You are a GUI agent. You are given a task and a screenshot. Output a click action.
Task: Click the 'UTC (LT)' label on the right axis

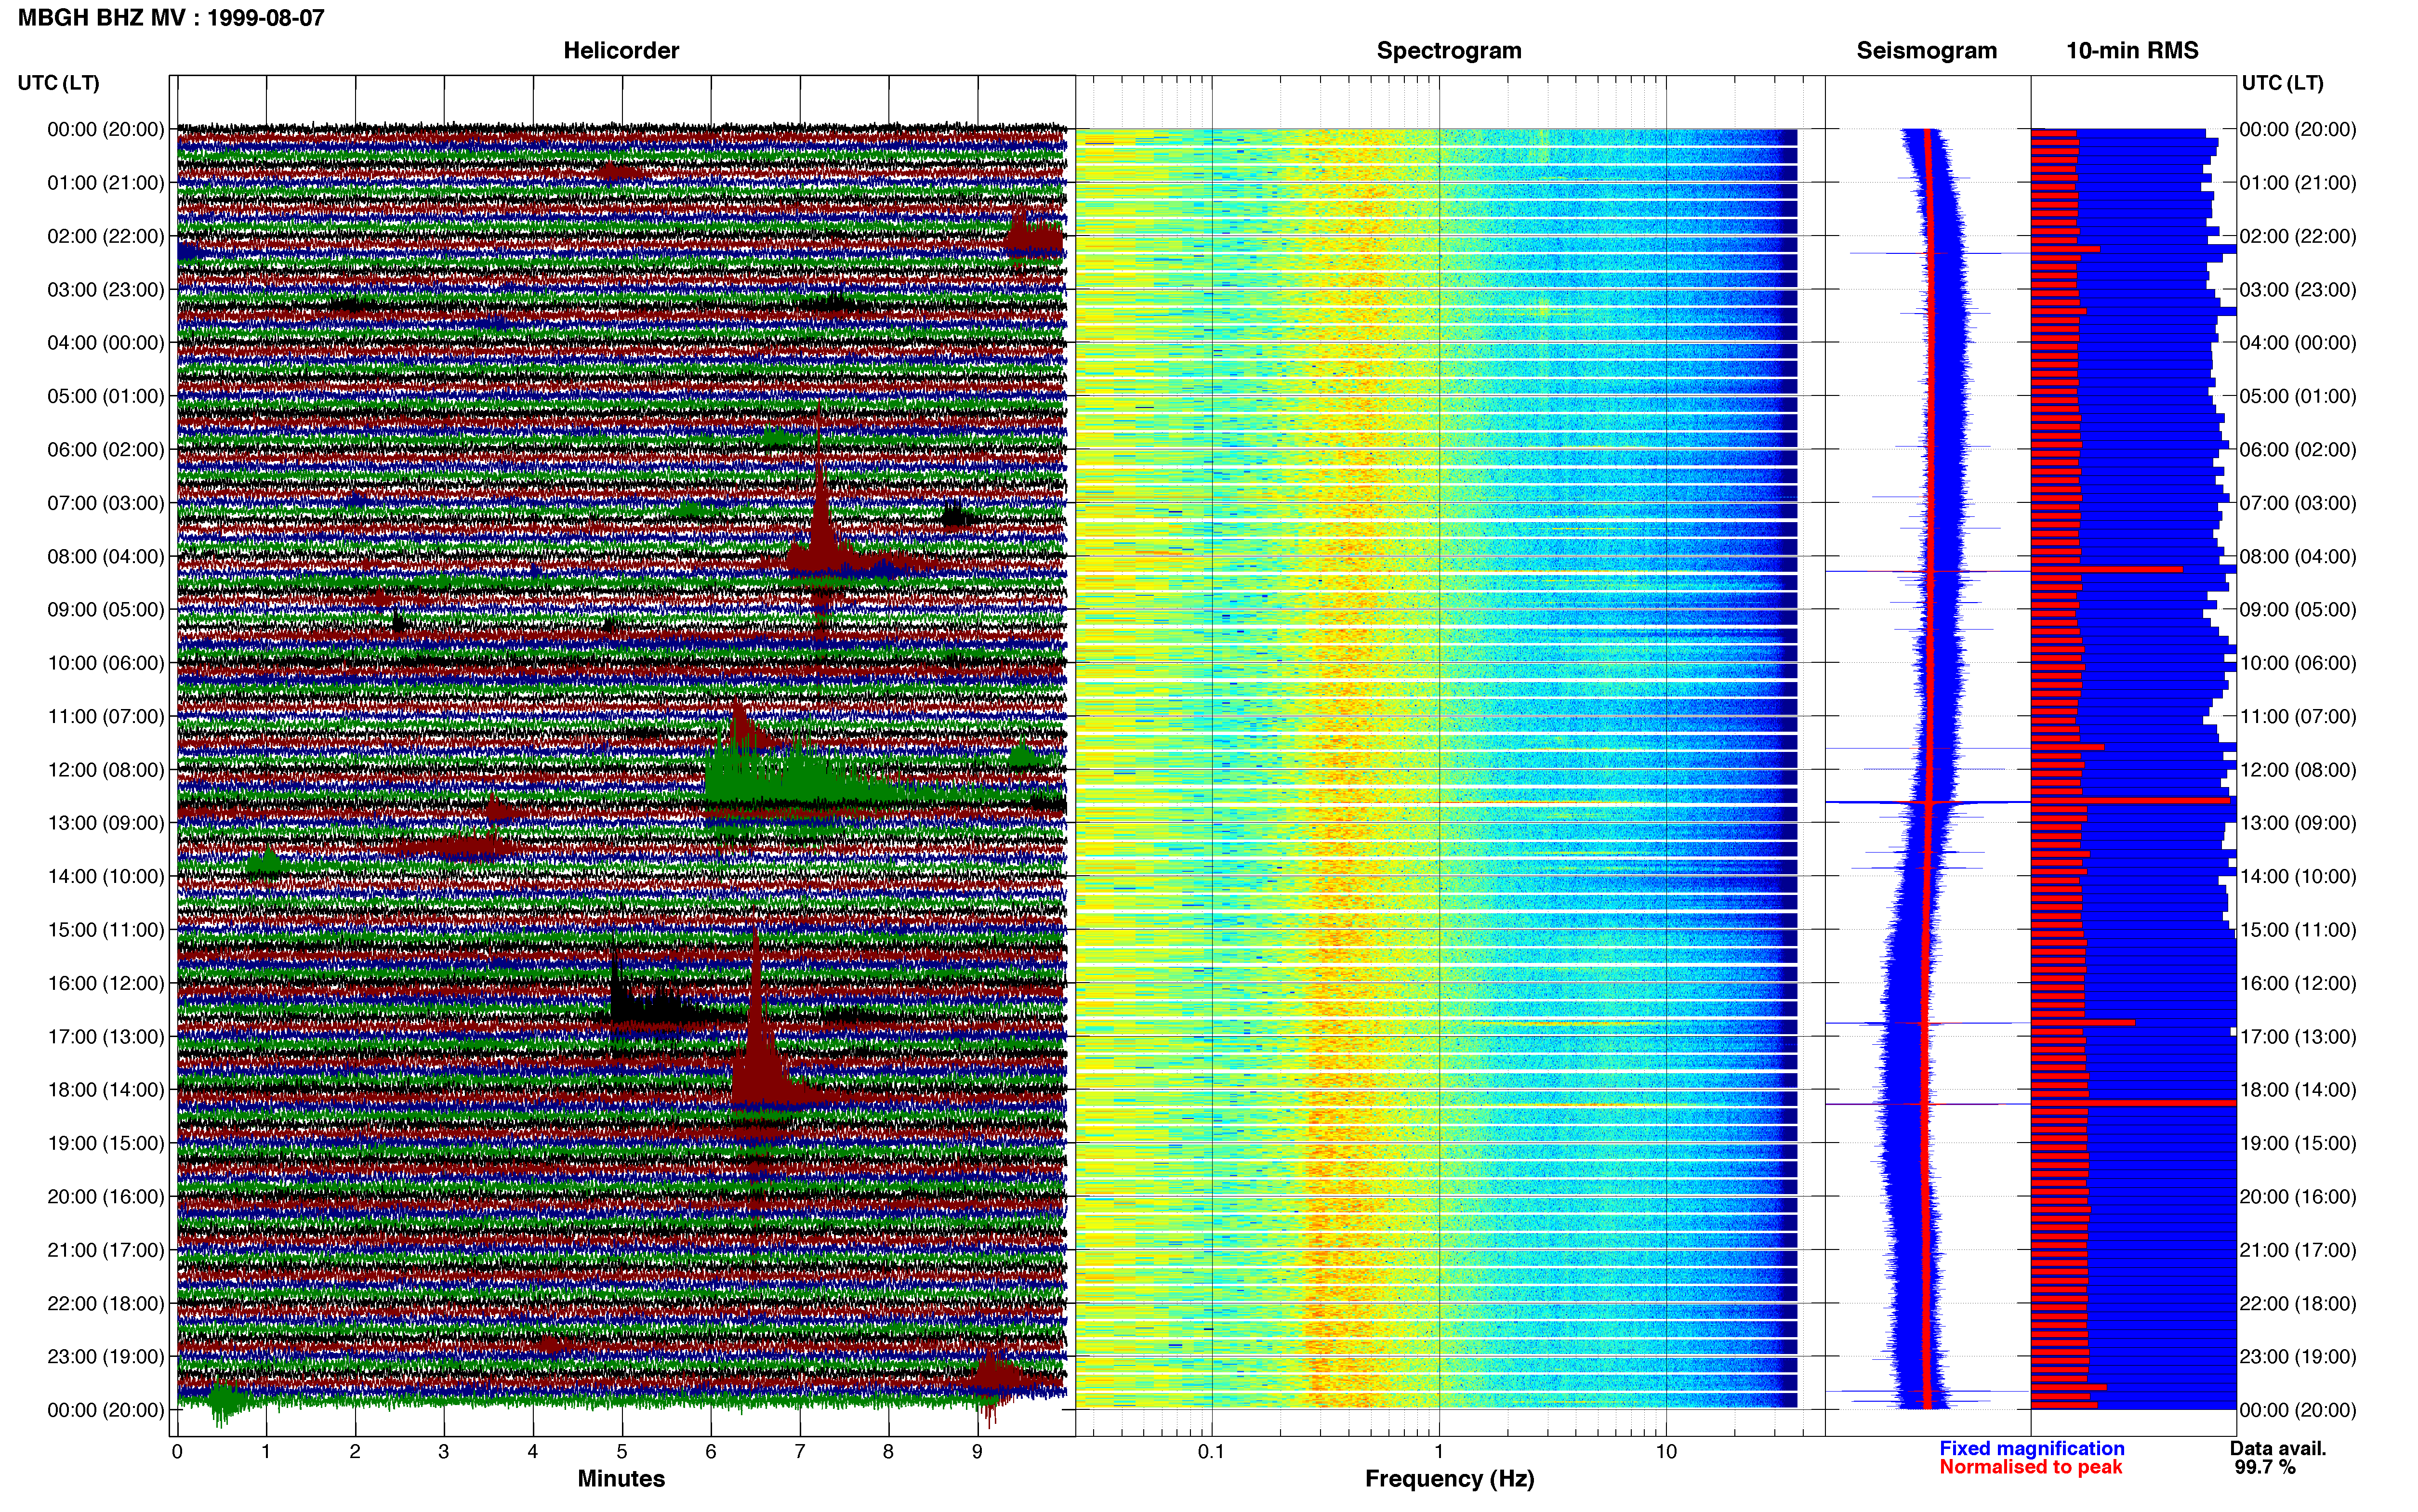[2282, 83]
